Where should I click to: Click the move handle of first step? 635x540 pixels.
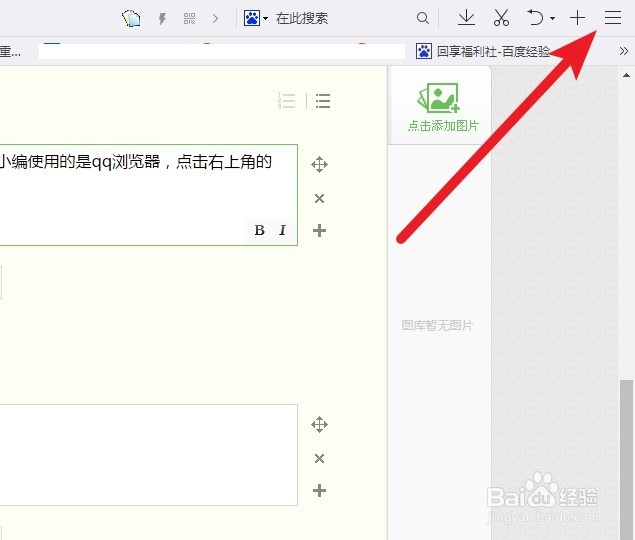point(320,164)
